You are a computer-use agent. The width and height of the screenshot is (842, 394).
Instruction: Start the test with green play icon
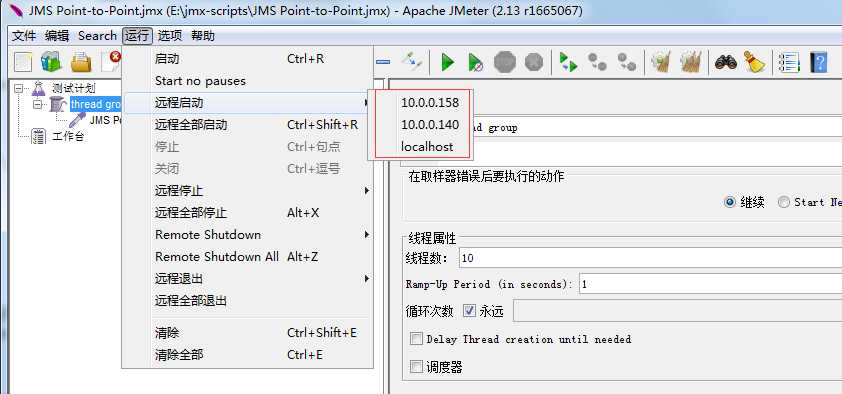coord(447,62)
